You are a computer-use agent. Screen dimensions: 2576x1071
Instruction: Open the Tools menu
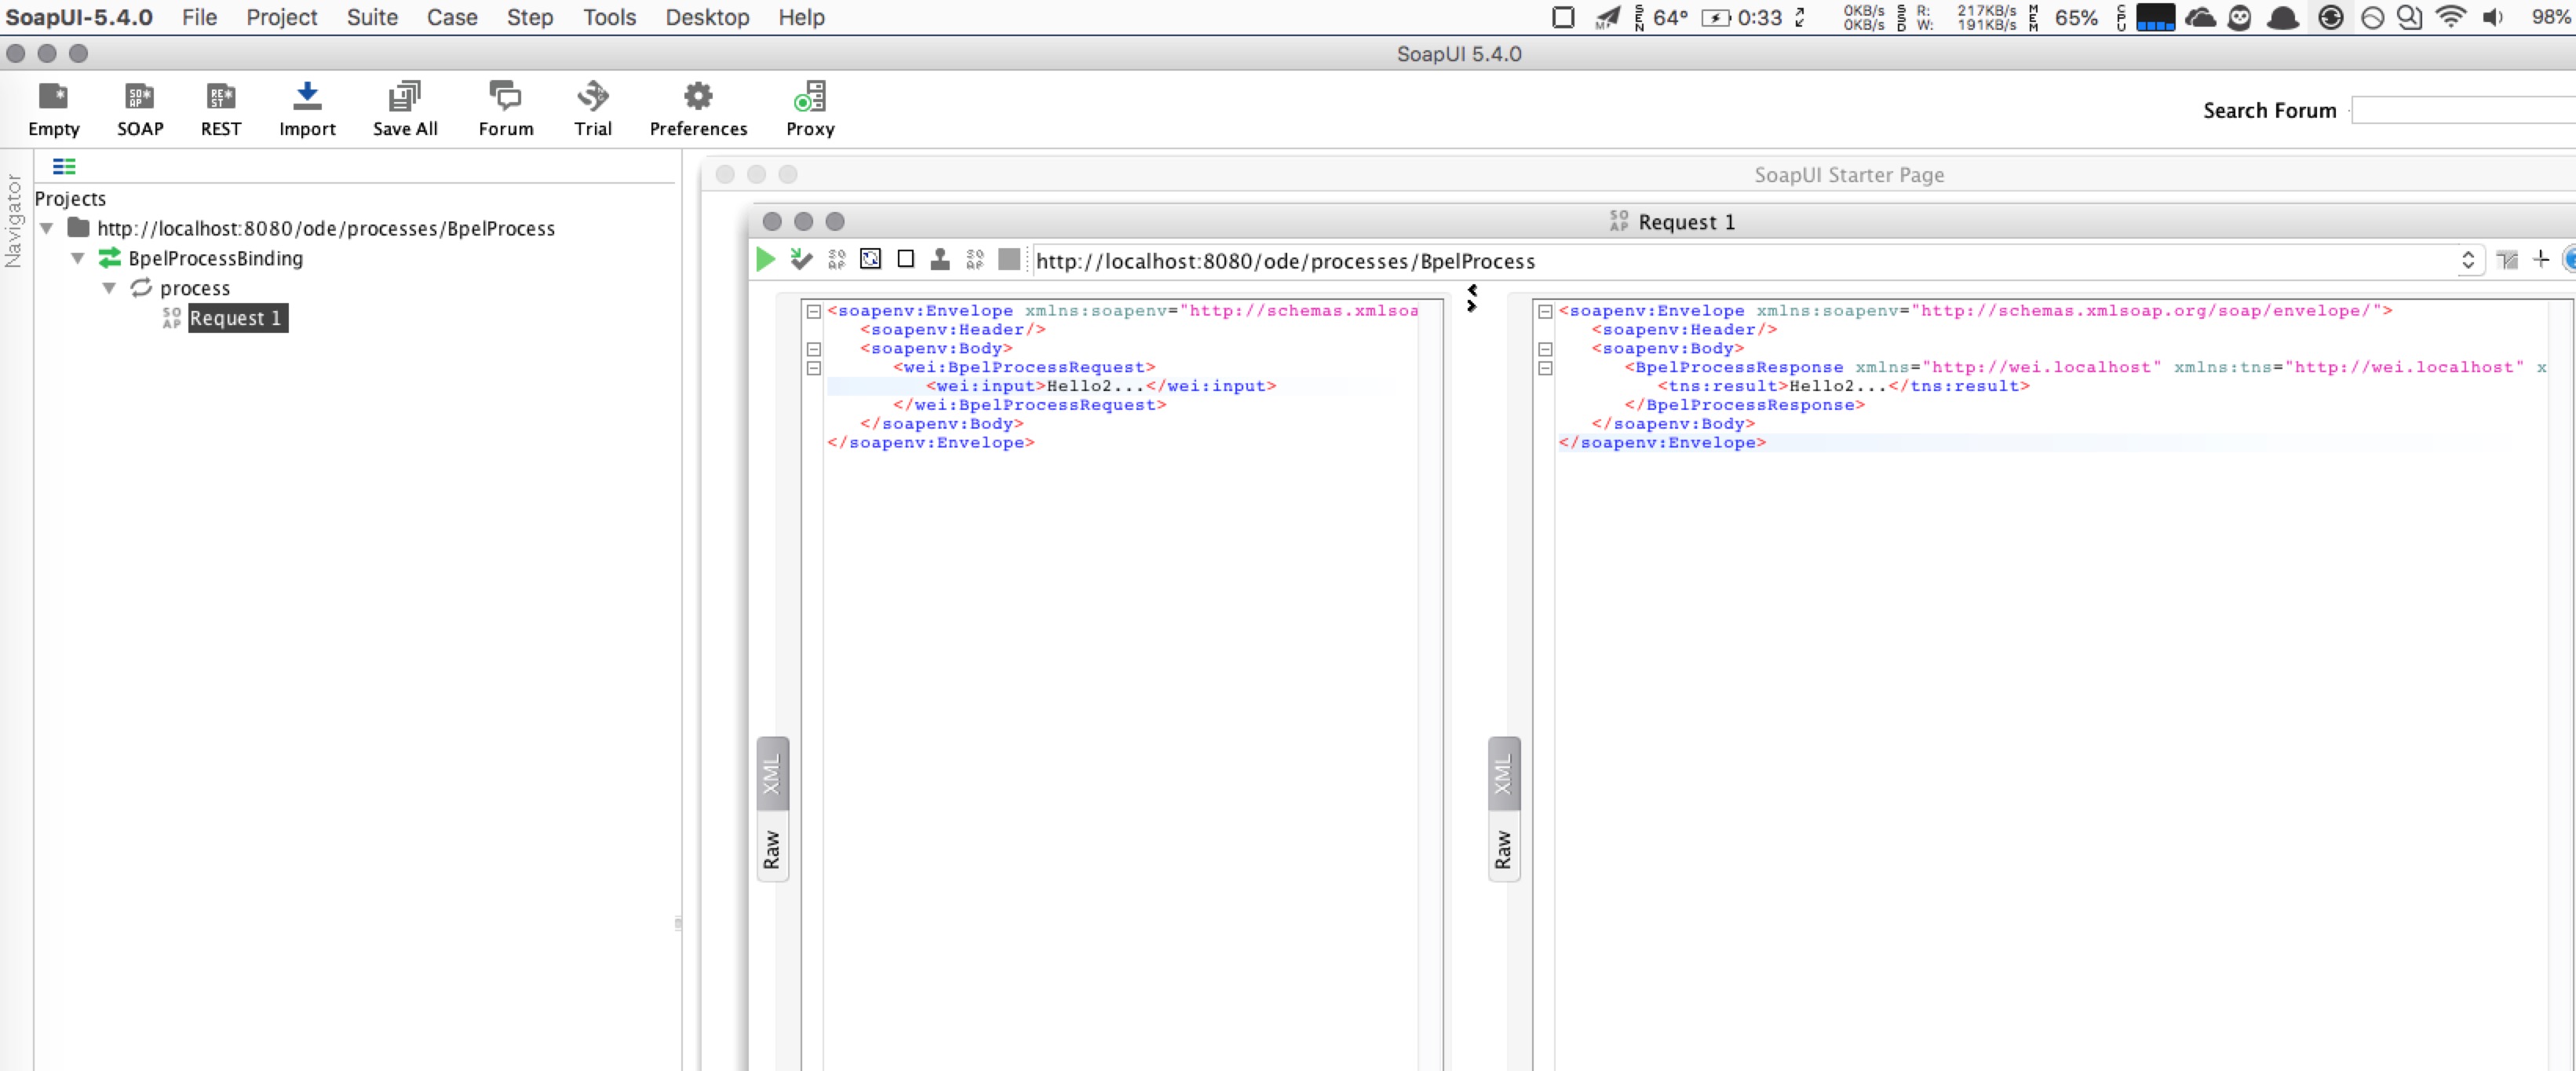click(609, 17)
